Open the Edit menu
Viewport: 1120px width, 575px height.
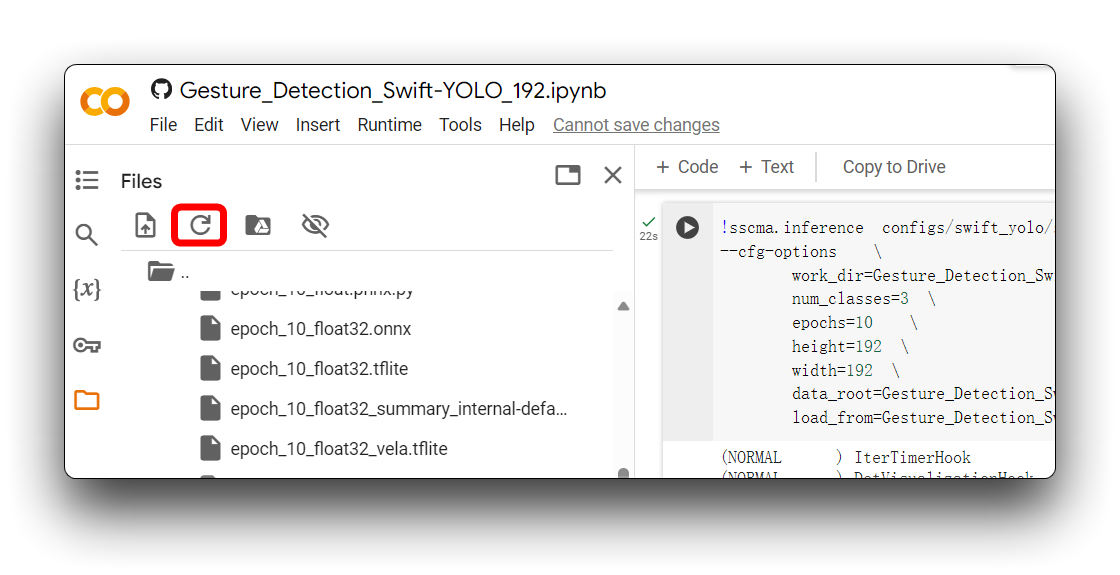[209, 125]
